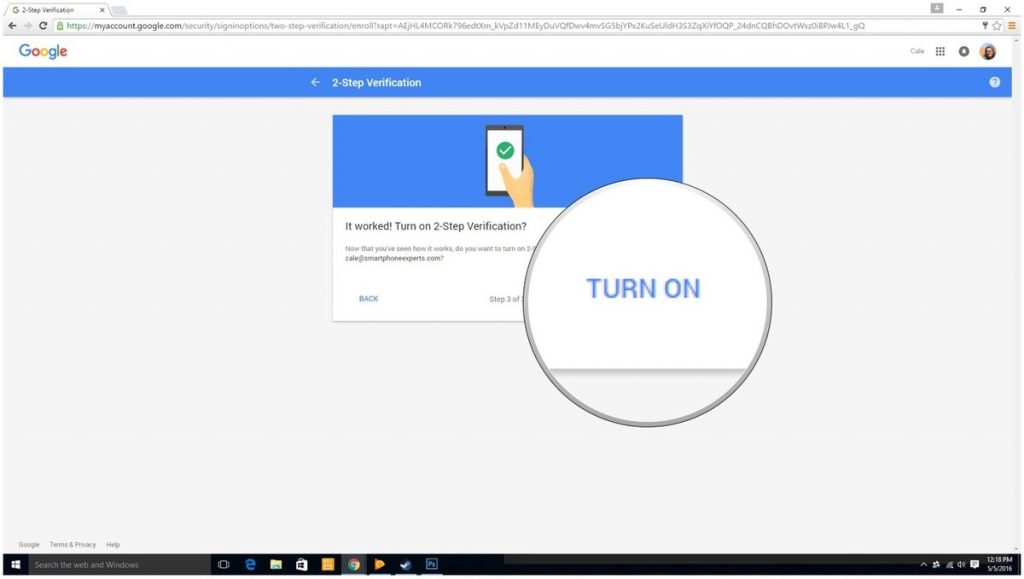Close the 2-Step Verification tab
1024x579 pixels.
click(x=102, y=10)
